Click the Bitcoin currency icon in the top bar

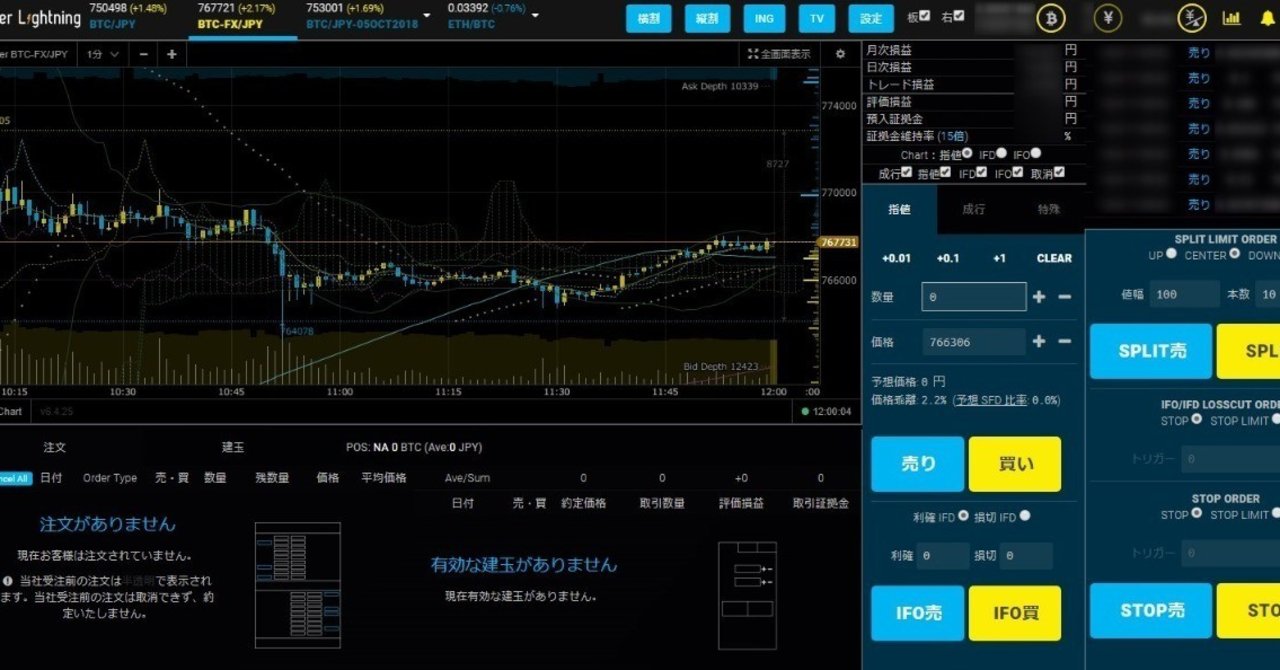[1051, 18]
